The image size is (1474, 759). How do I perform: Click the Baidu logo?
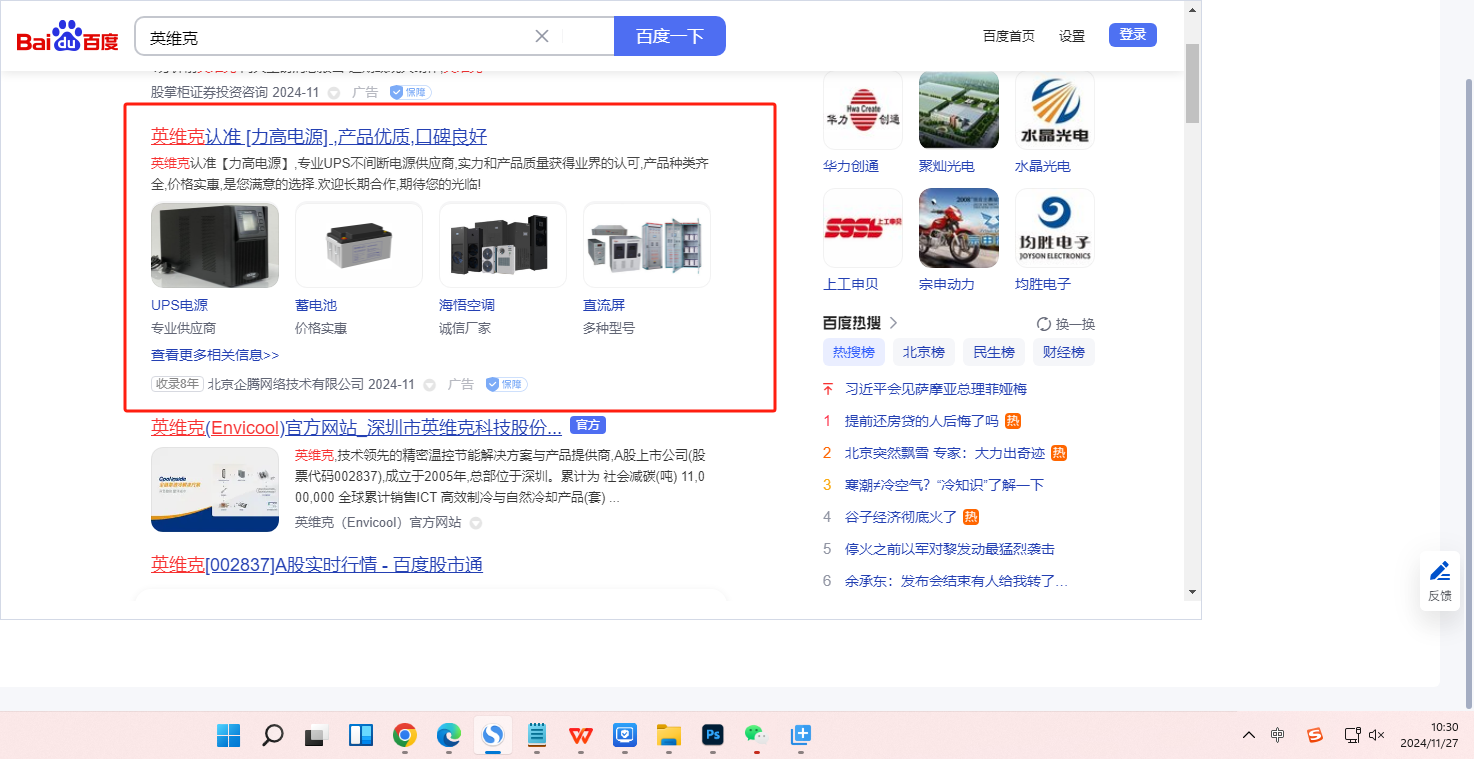pos(67,37)
